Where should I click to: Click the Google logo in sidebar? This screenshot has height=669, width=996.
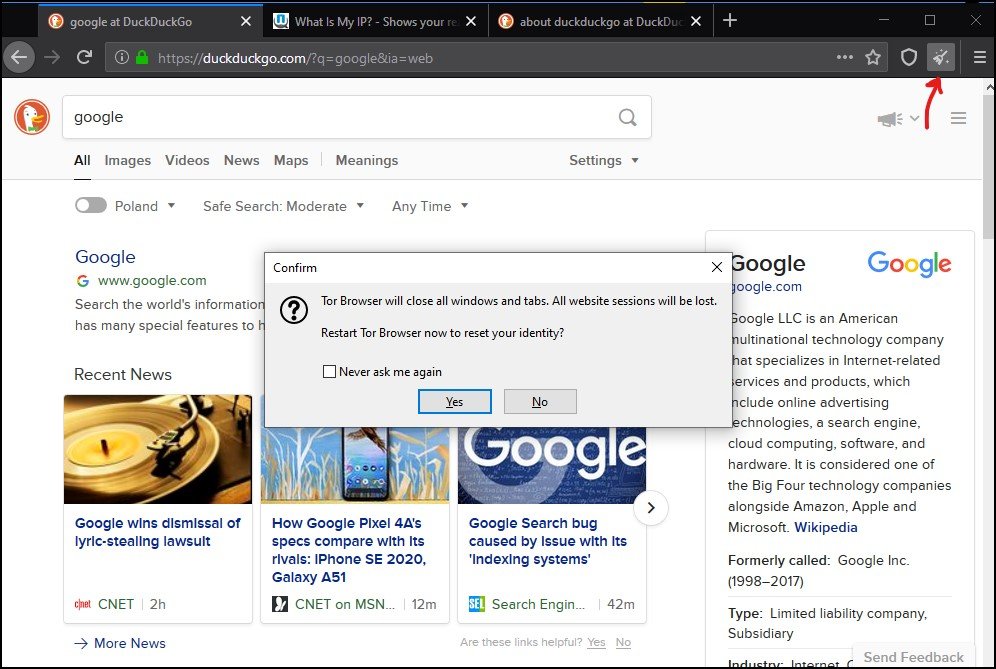point(909,264)
